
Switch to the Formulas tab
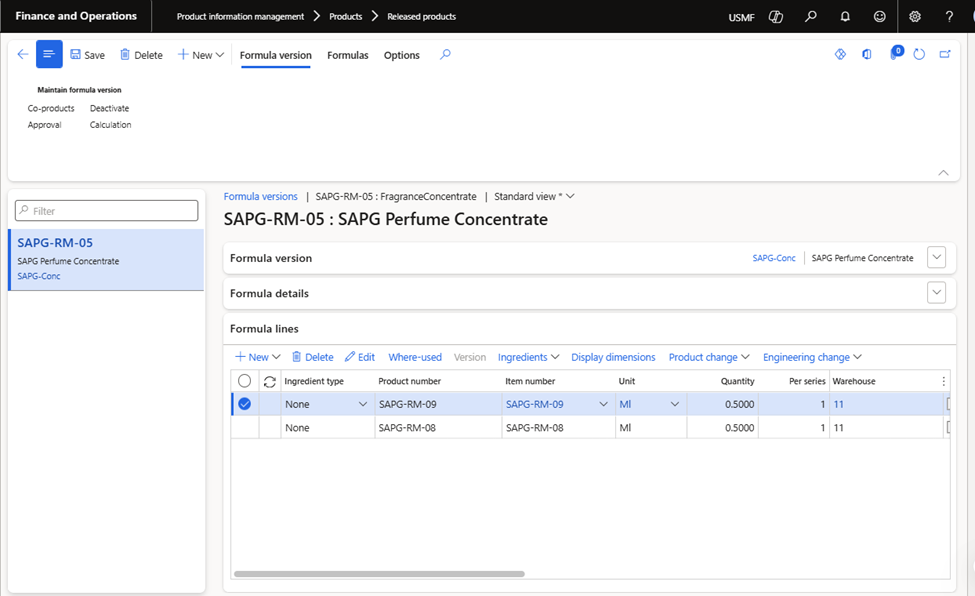point(348,55)
